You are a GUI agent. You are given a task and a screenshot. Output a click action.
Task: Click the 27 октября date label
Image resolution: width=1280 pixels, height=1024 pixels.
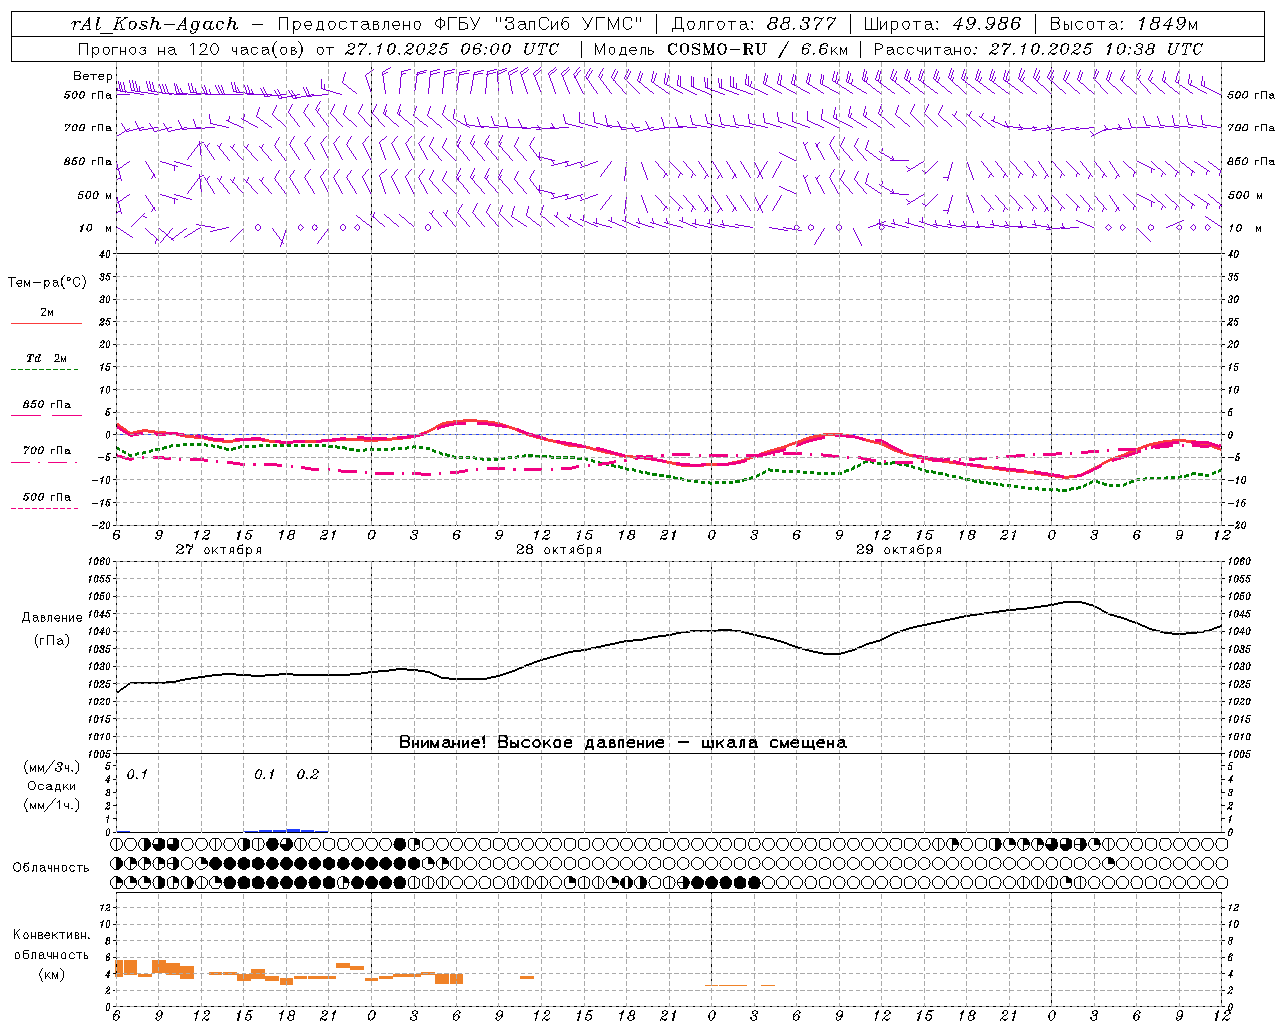218,550
